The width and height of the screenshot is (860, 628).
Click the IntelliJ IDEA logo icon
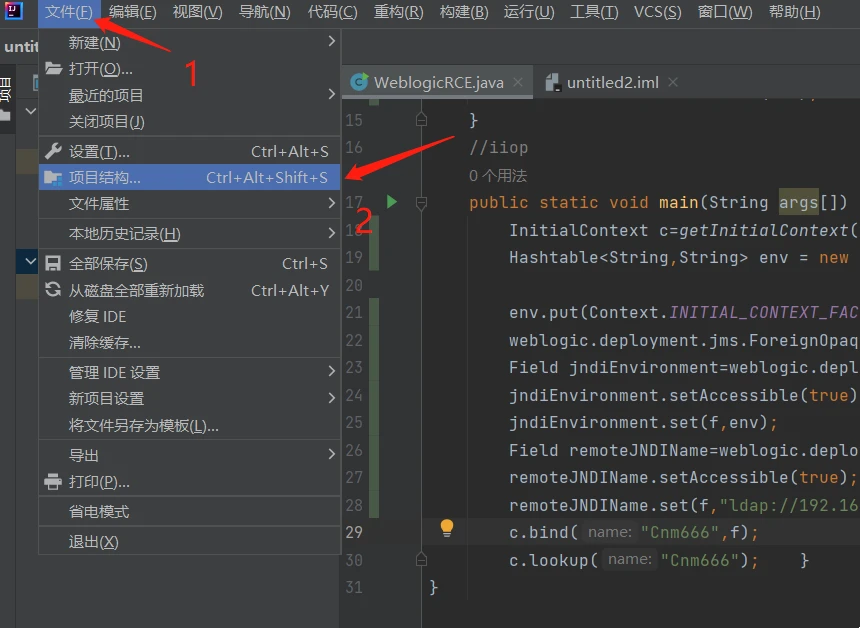tap(13, 10)
